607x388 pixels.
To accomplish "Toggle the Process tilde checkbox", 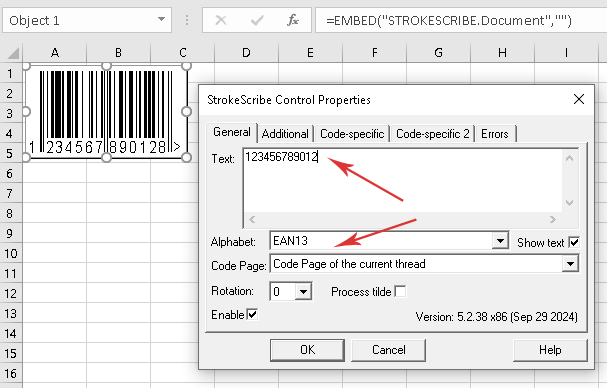I will [400, 291].
